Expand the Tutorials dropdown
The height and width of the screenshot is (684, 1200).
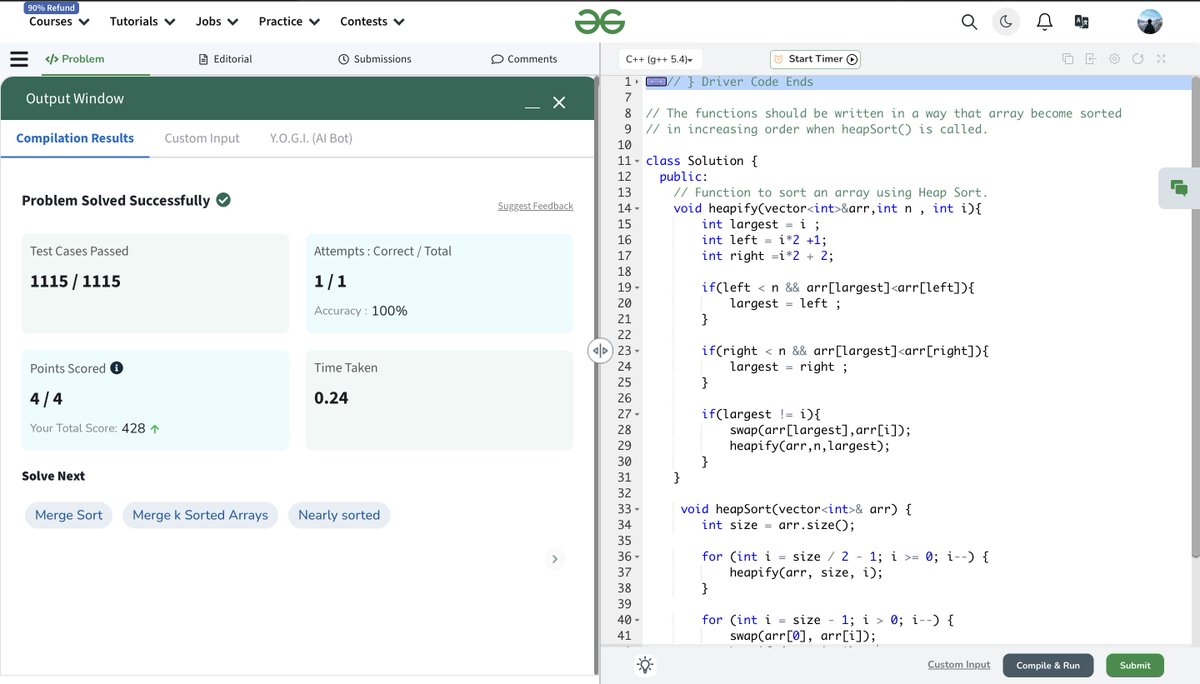(x=143, y=21)
